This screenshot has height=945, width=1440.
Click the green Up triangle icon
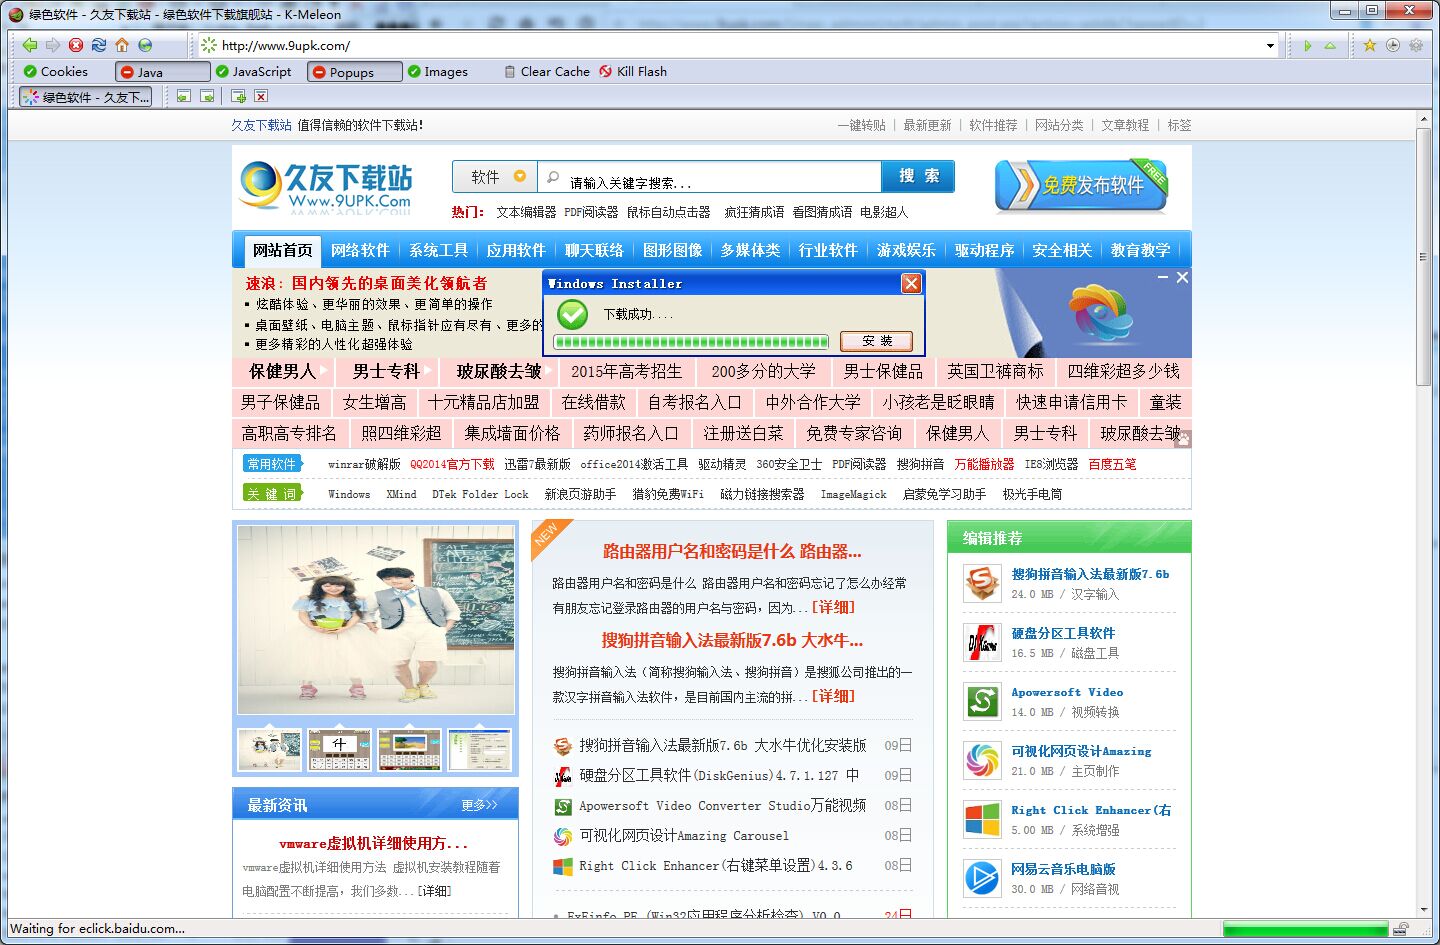click(x=1330, y=45)
